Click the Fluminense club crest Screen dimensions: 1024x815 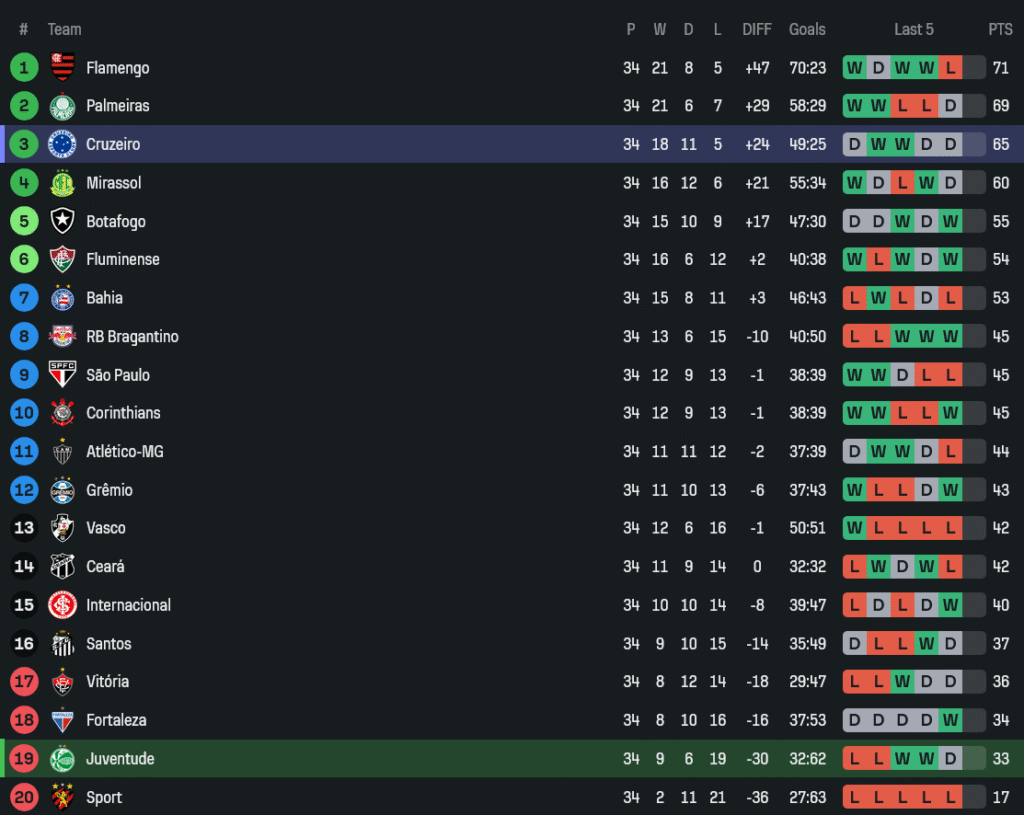pos(62,260)
